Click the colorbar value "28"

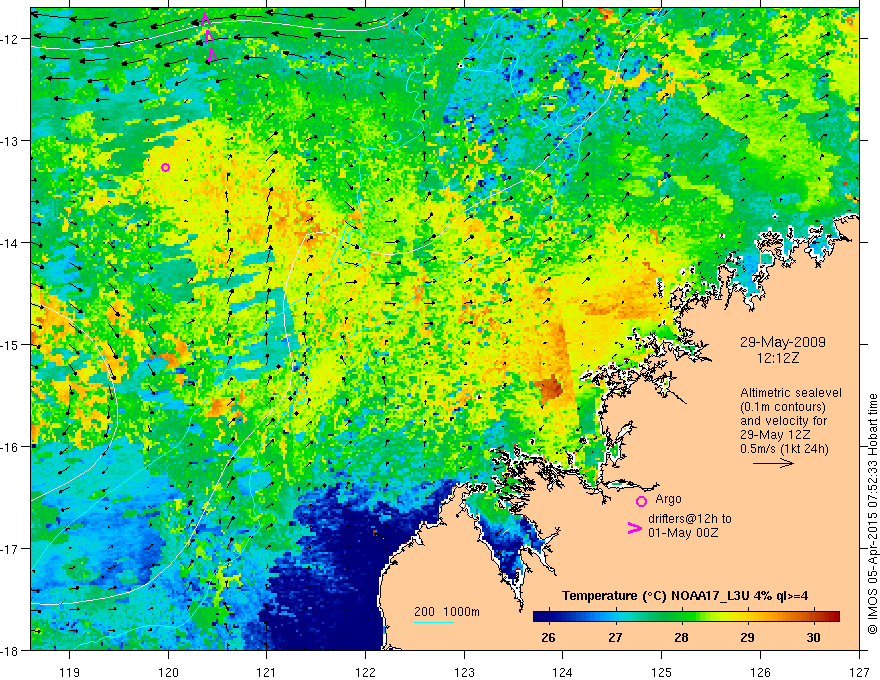click(x=681, y=637)
